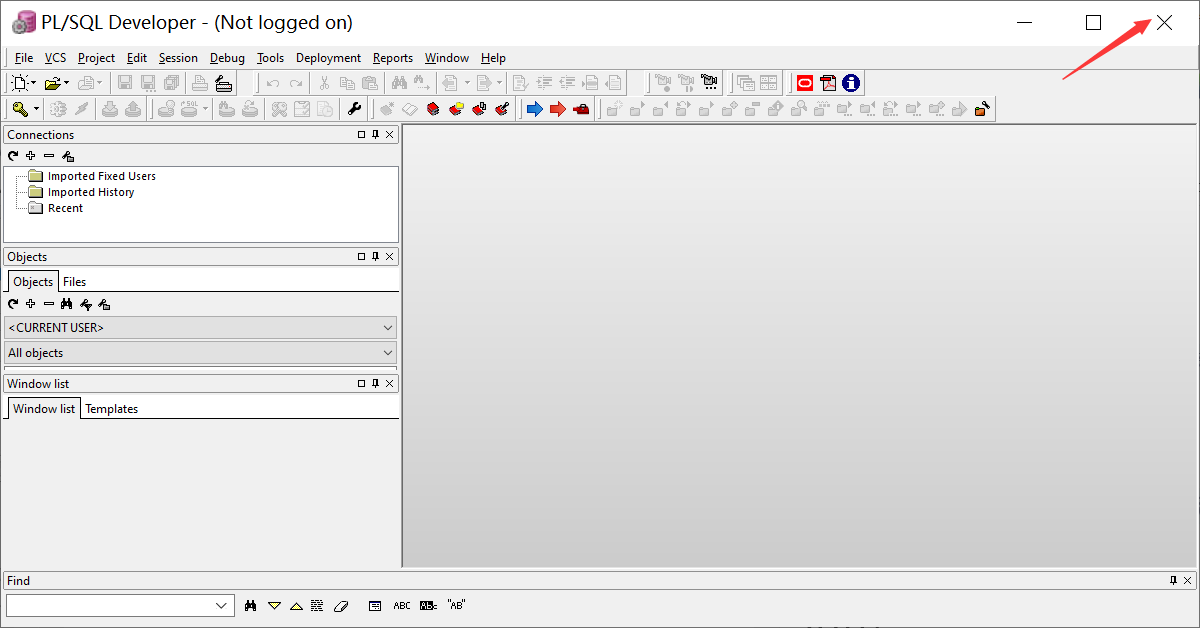
Task: Pin the Connections panel
Action: 376,135
